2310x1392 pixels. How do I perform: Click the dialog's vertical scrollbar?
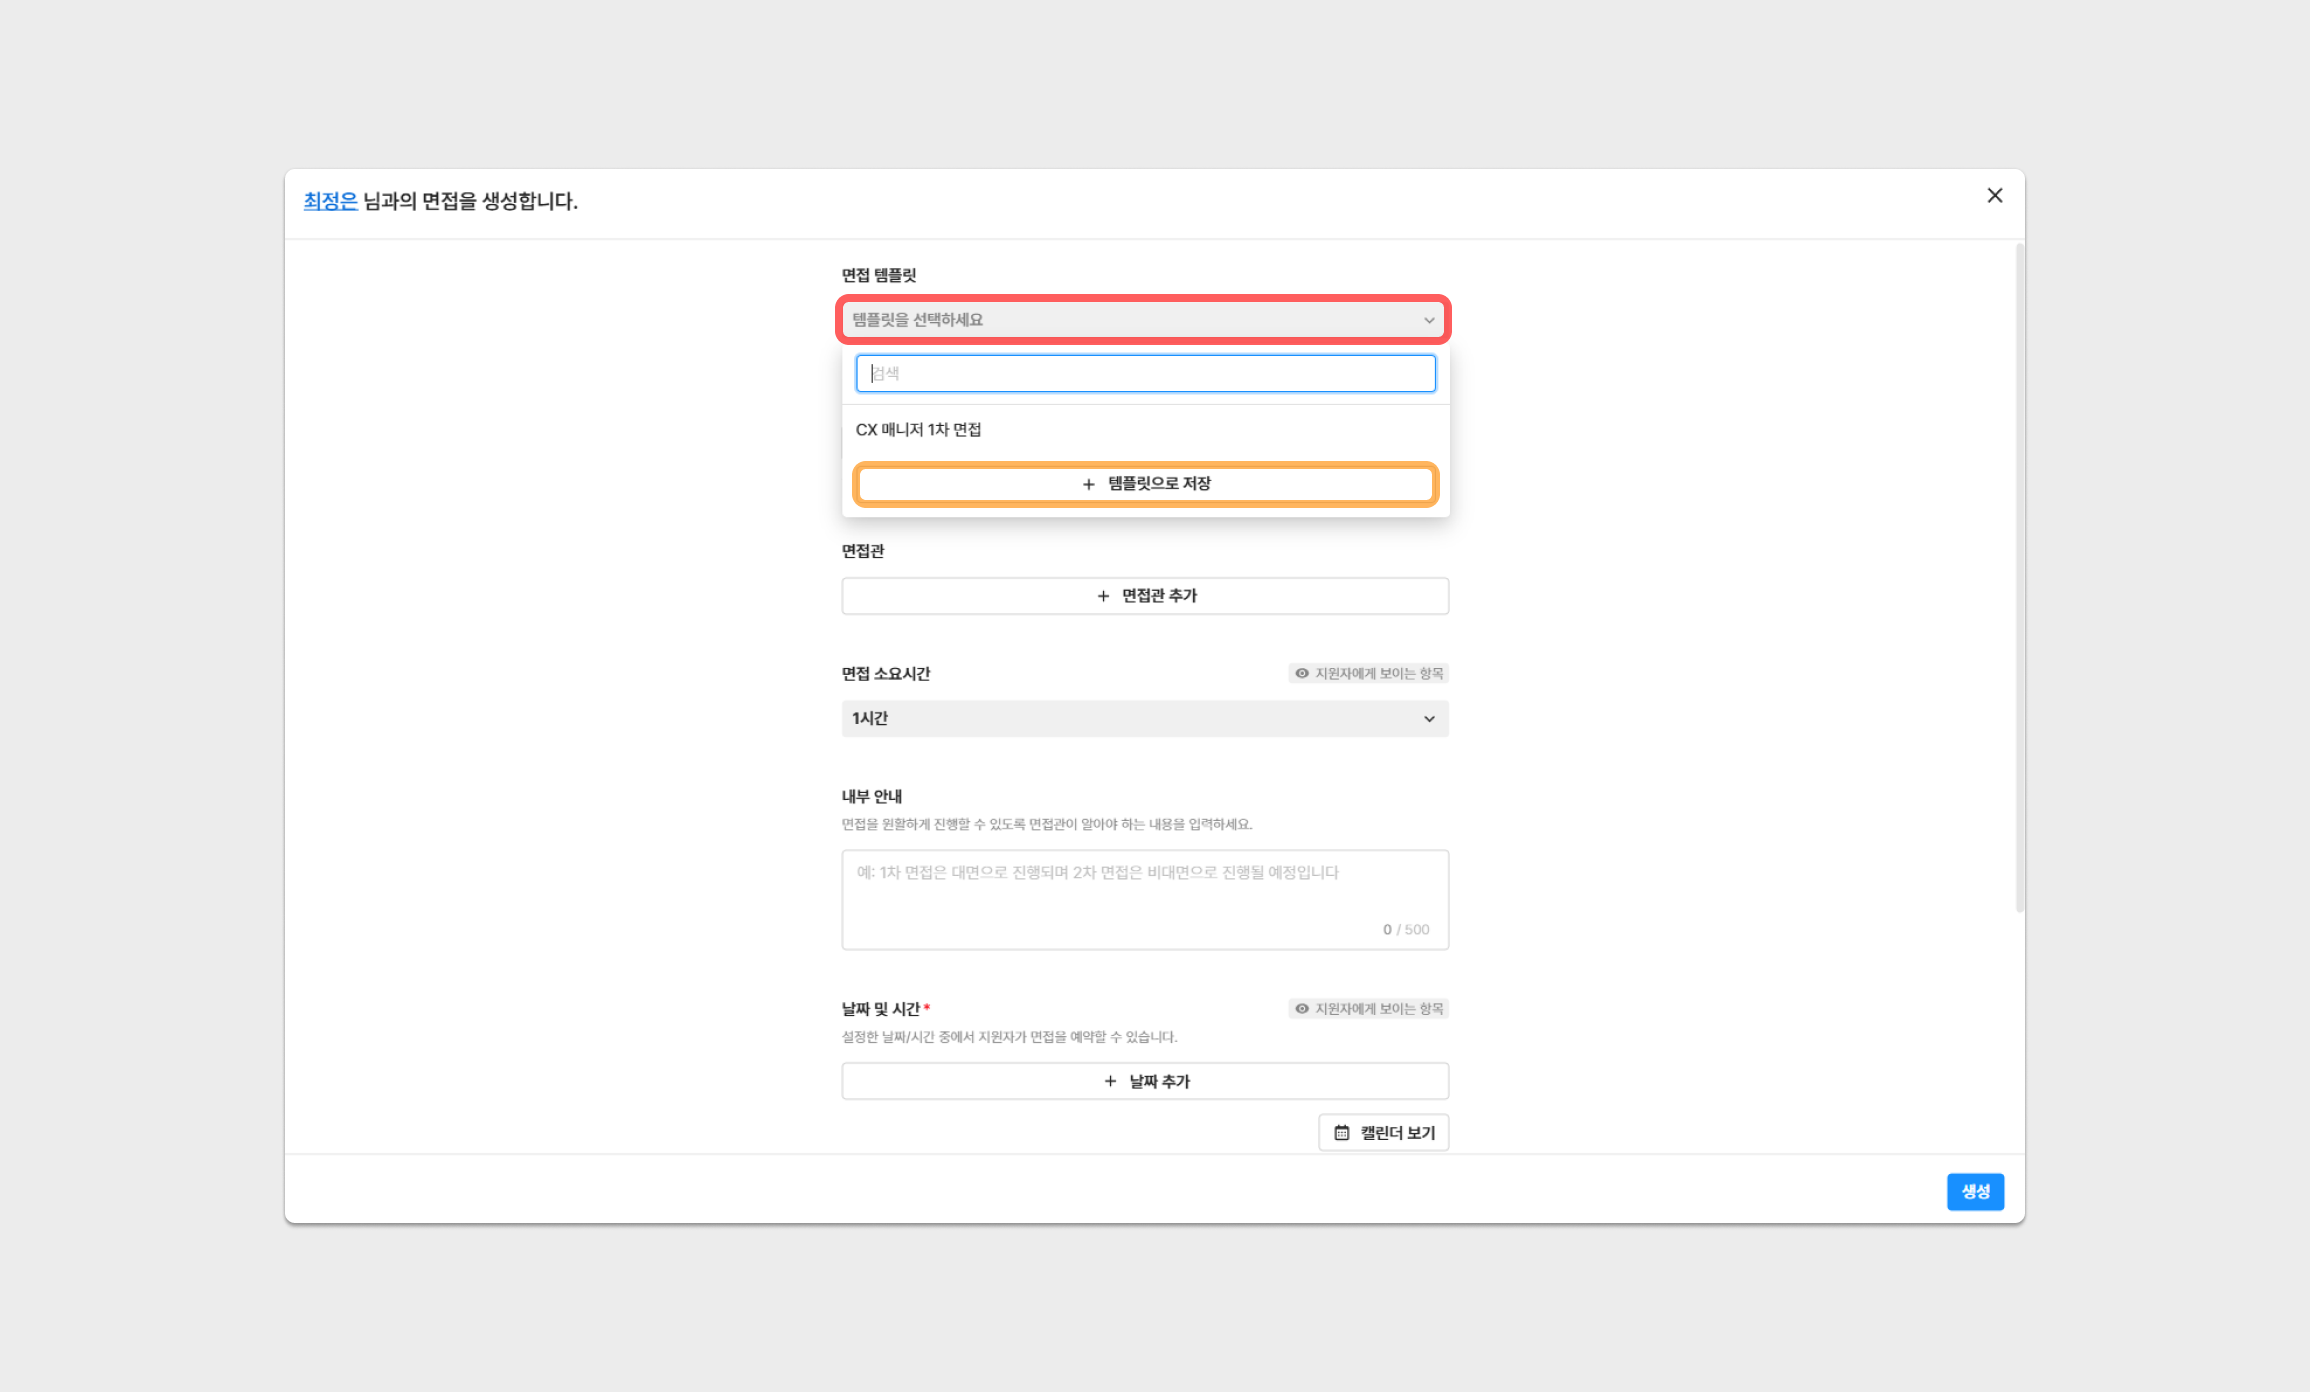(2019, 577)
